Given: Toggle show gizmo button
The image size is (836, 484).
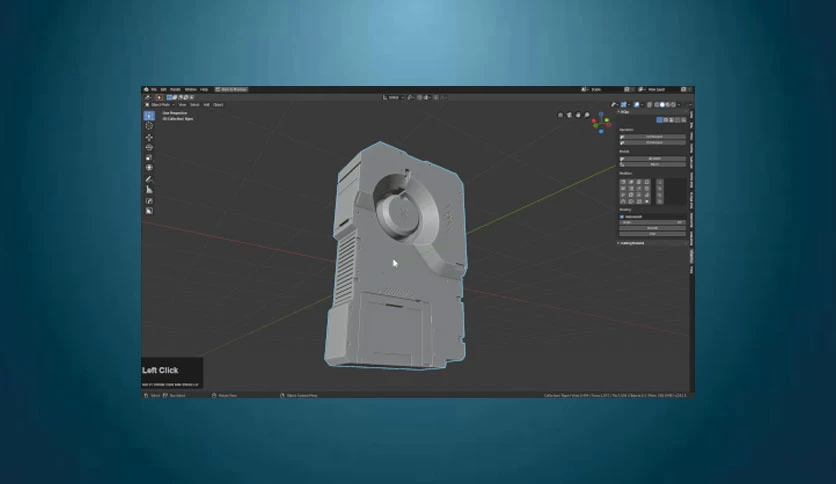Looking at the screenshot, I should 623,104.
